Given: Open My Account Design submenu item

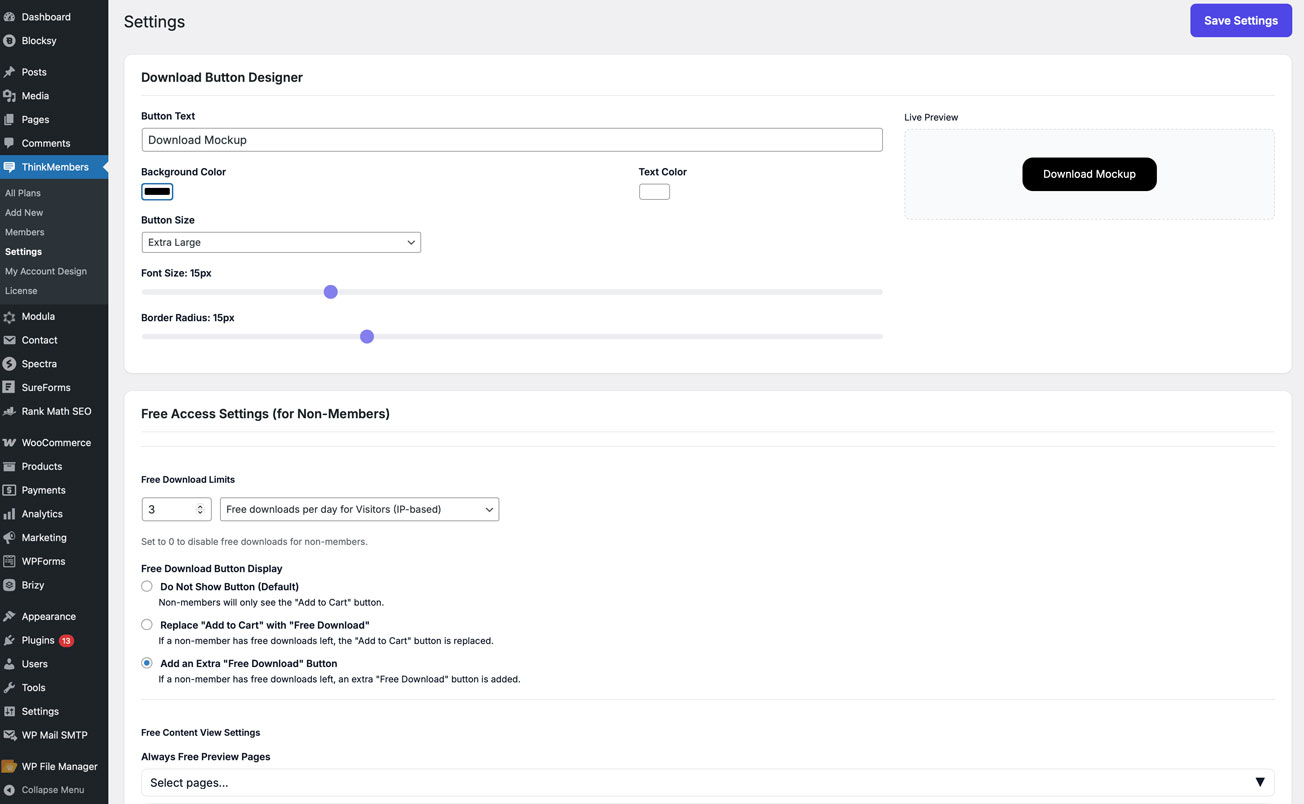Looking at the screenshot, I should (x=46, y=271).
